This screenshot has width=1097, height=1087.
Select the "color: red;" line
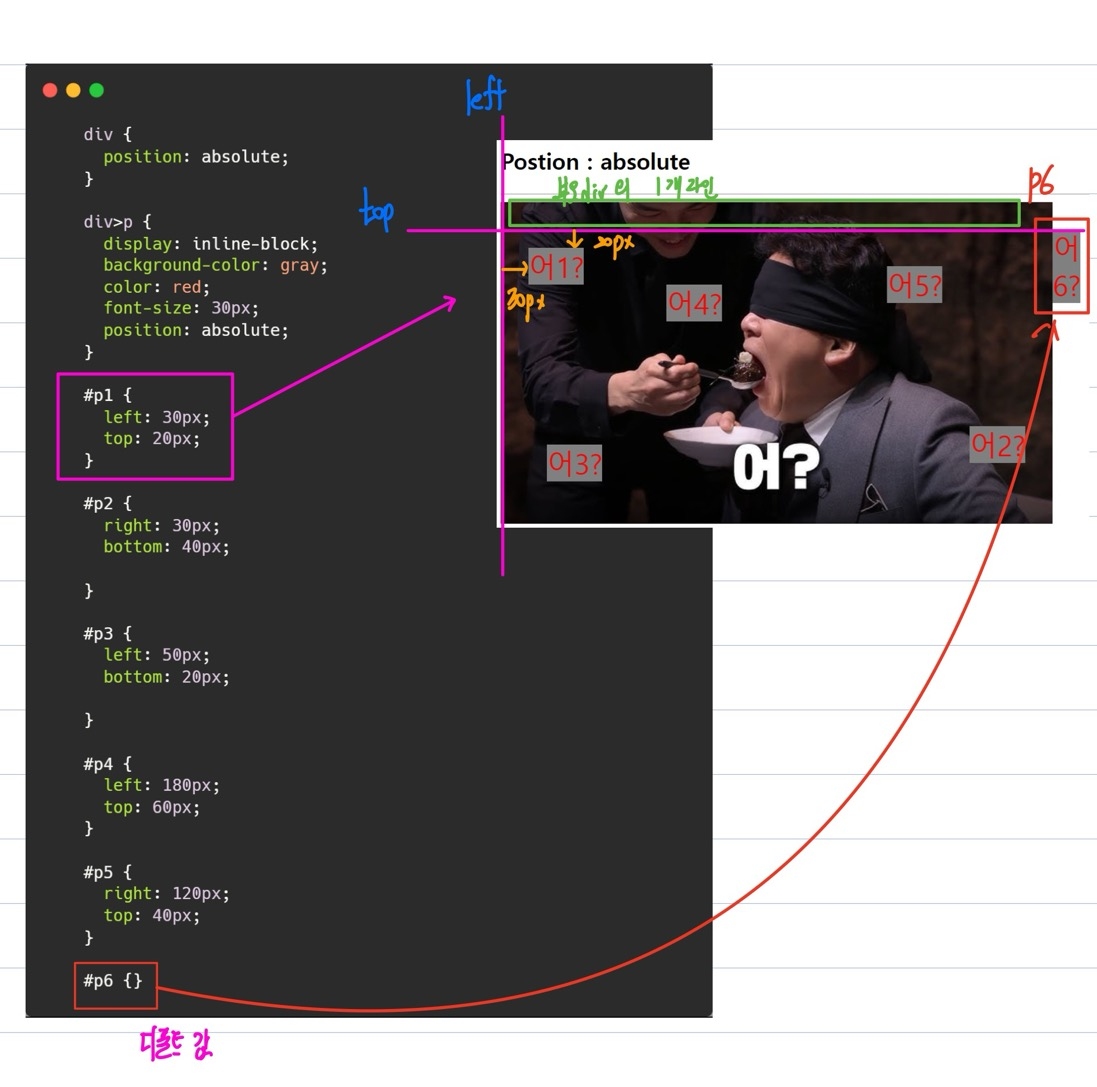pyautogui.click(x=157, y=287)
